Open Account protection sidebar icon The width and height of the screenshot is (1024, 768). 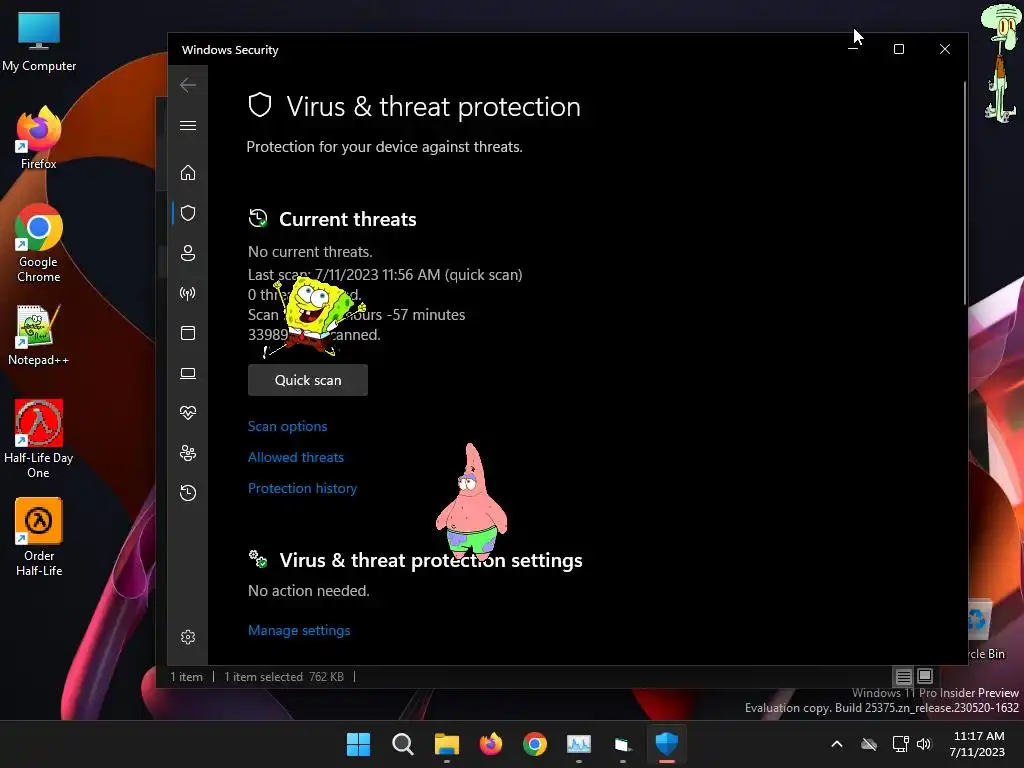(188, 253)
